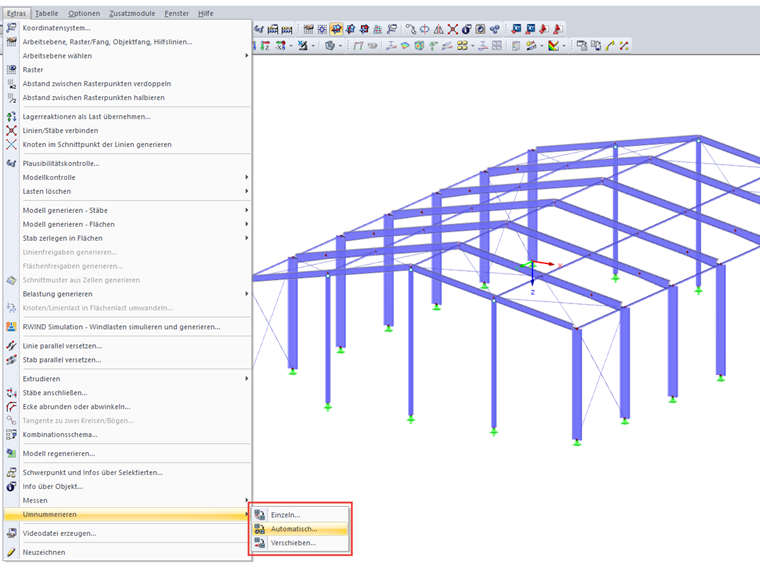Image resolution: width=760 pixels, height=570 pixels.
Task: Click the mirror tool icon in toolbar
Action: [439, 29]
